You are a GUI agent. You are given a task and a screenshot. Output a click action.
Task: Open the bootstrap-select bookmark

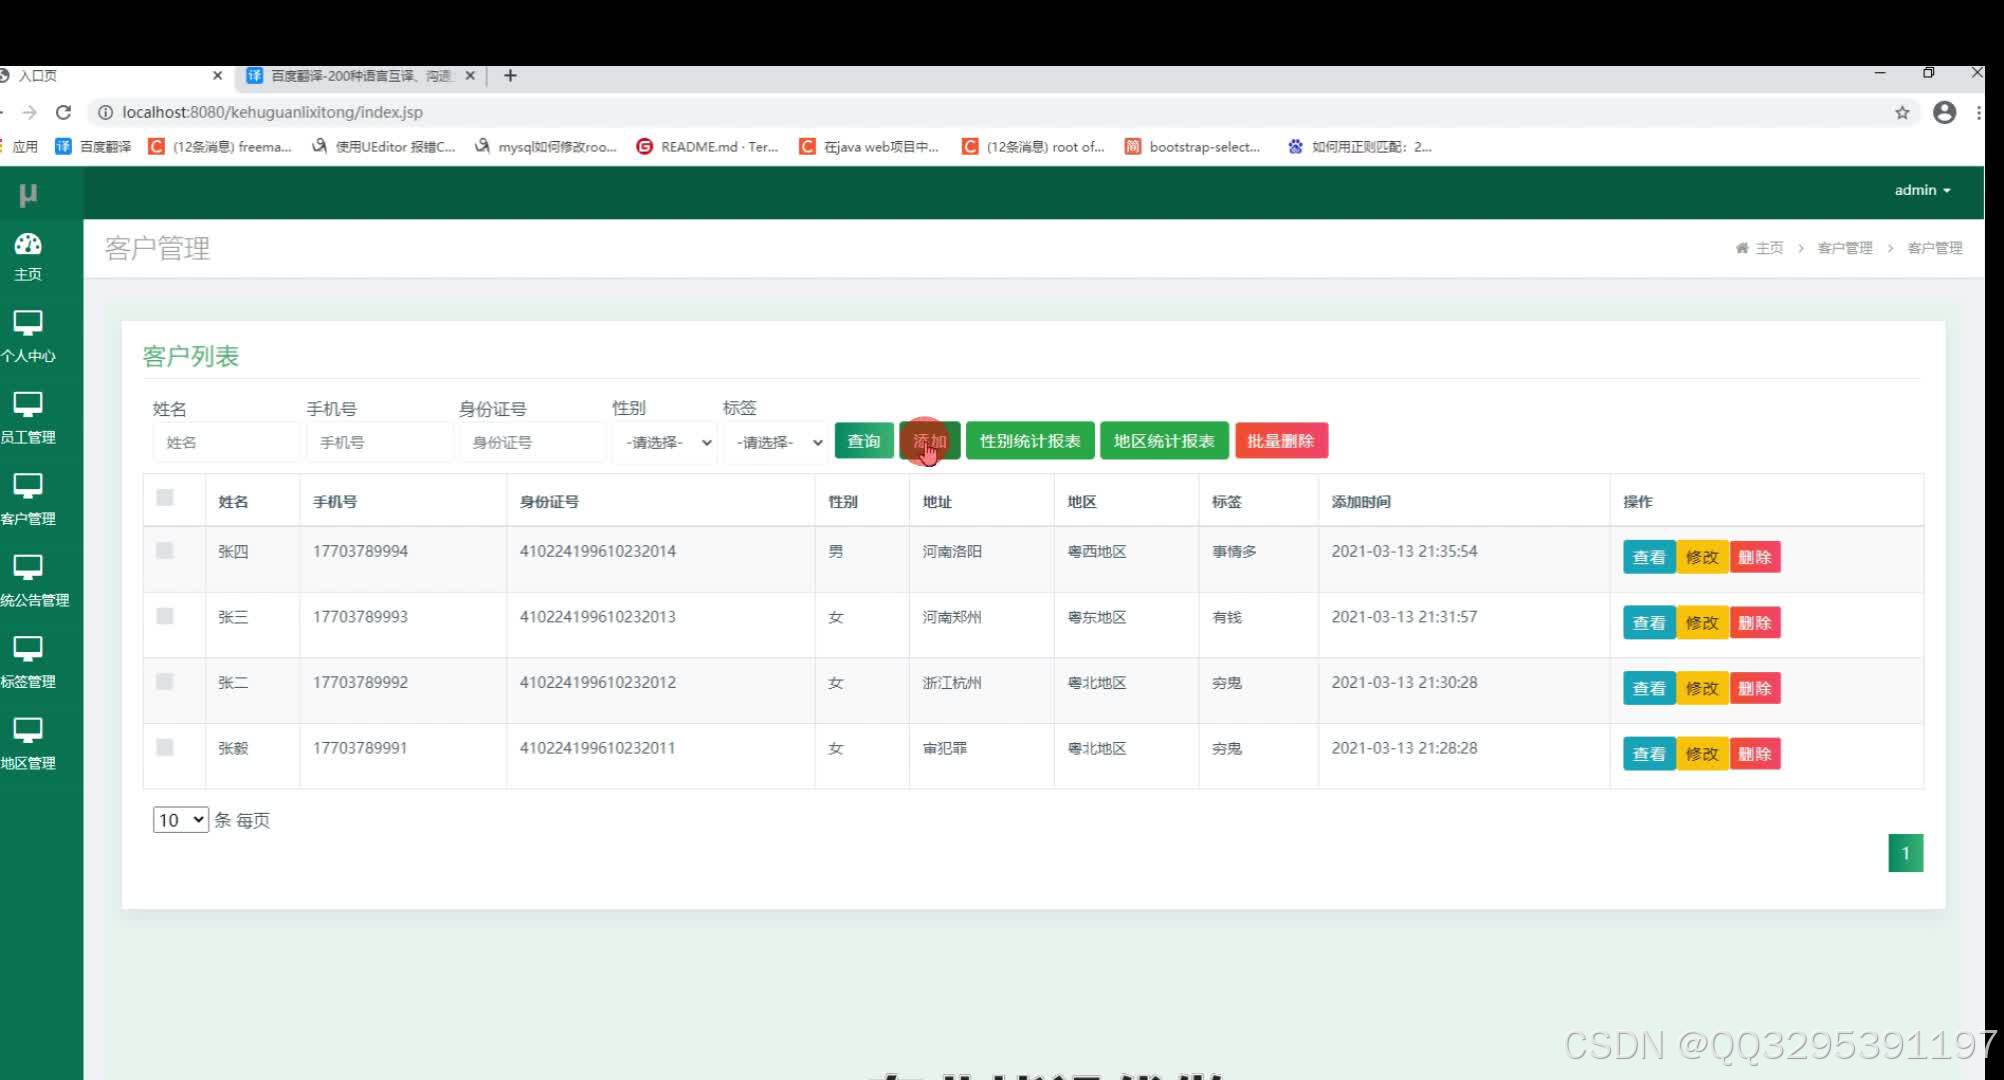coord(1192,146)
